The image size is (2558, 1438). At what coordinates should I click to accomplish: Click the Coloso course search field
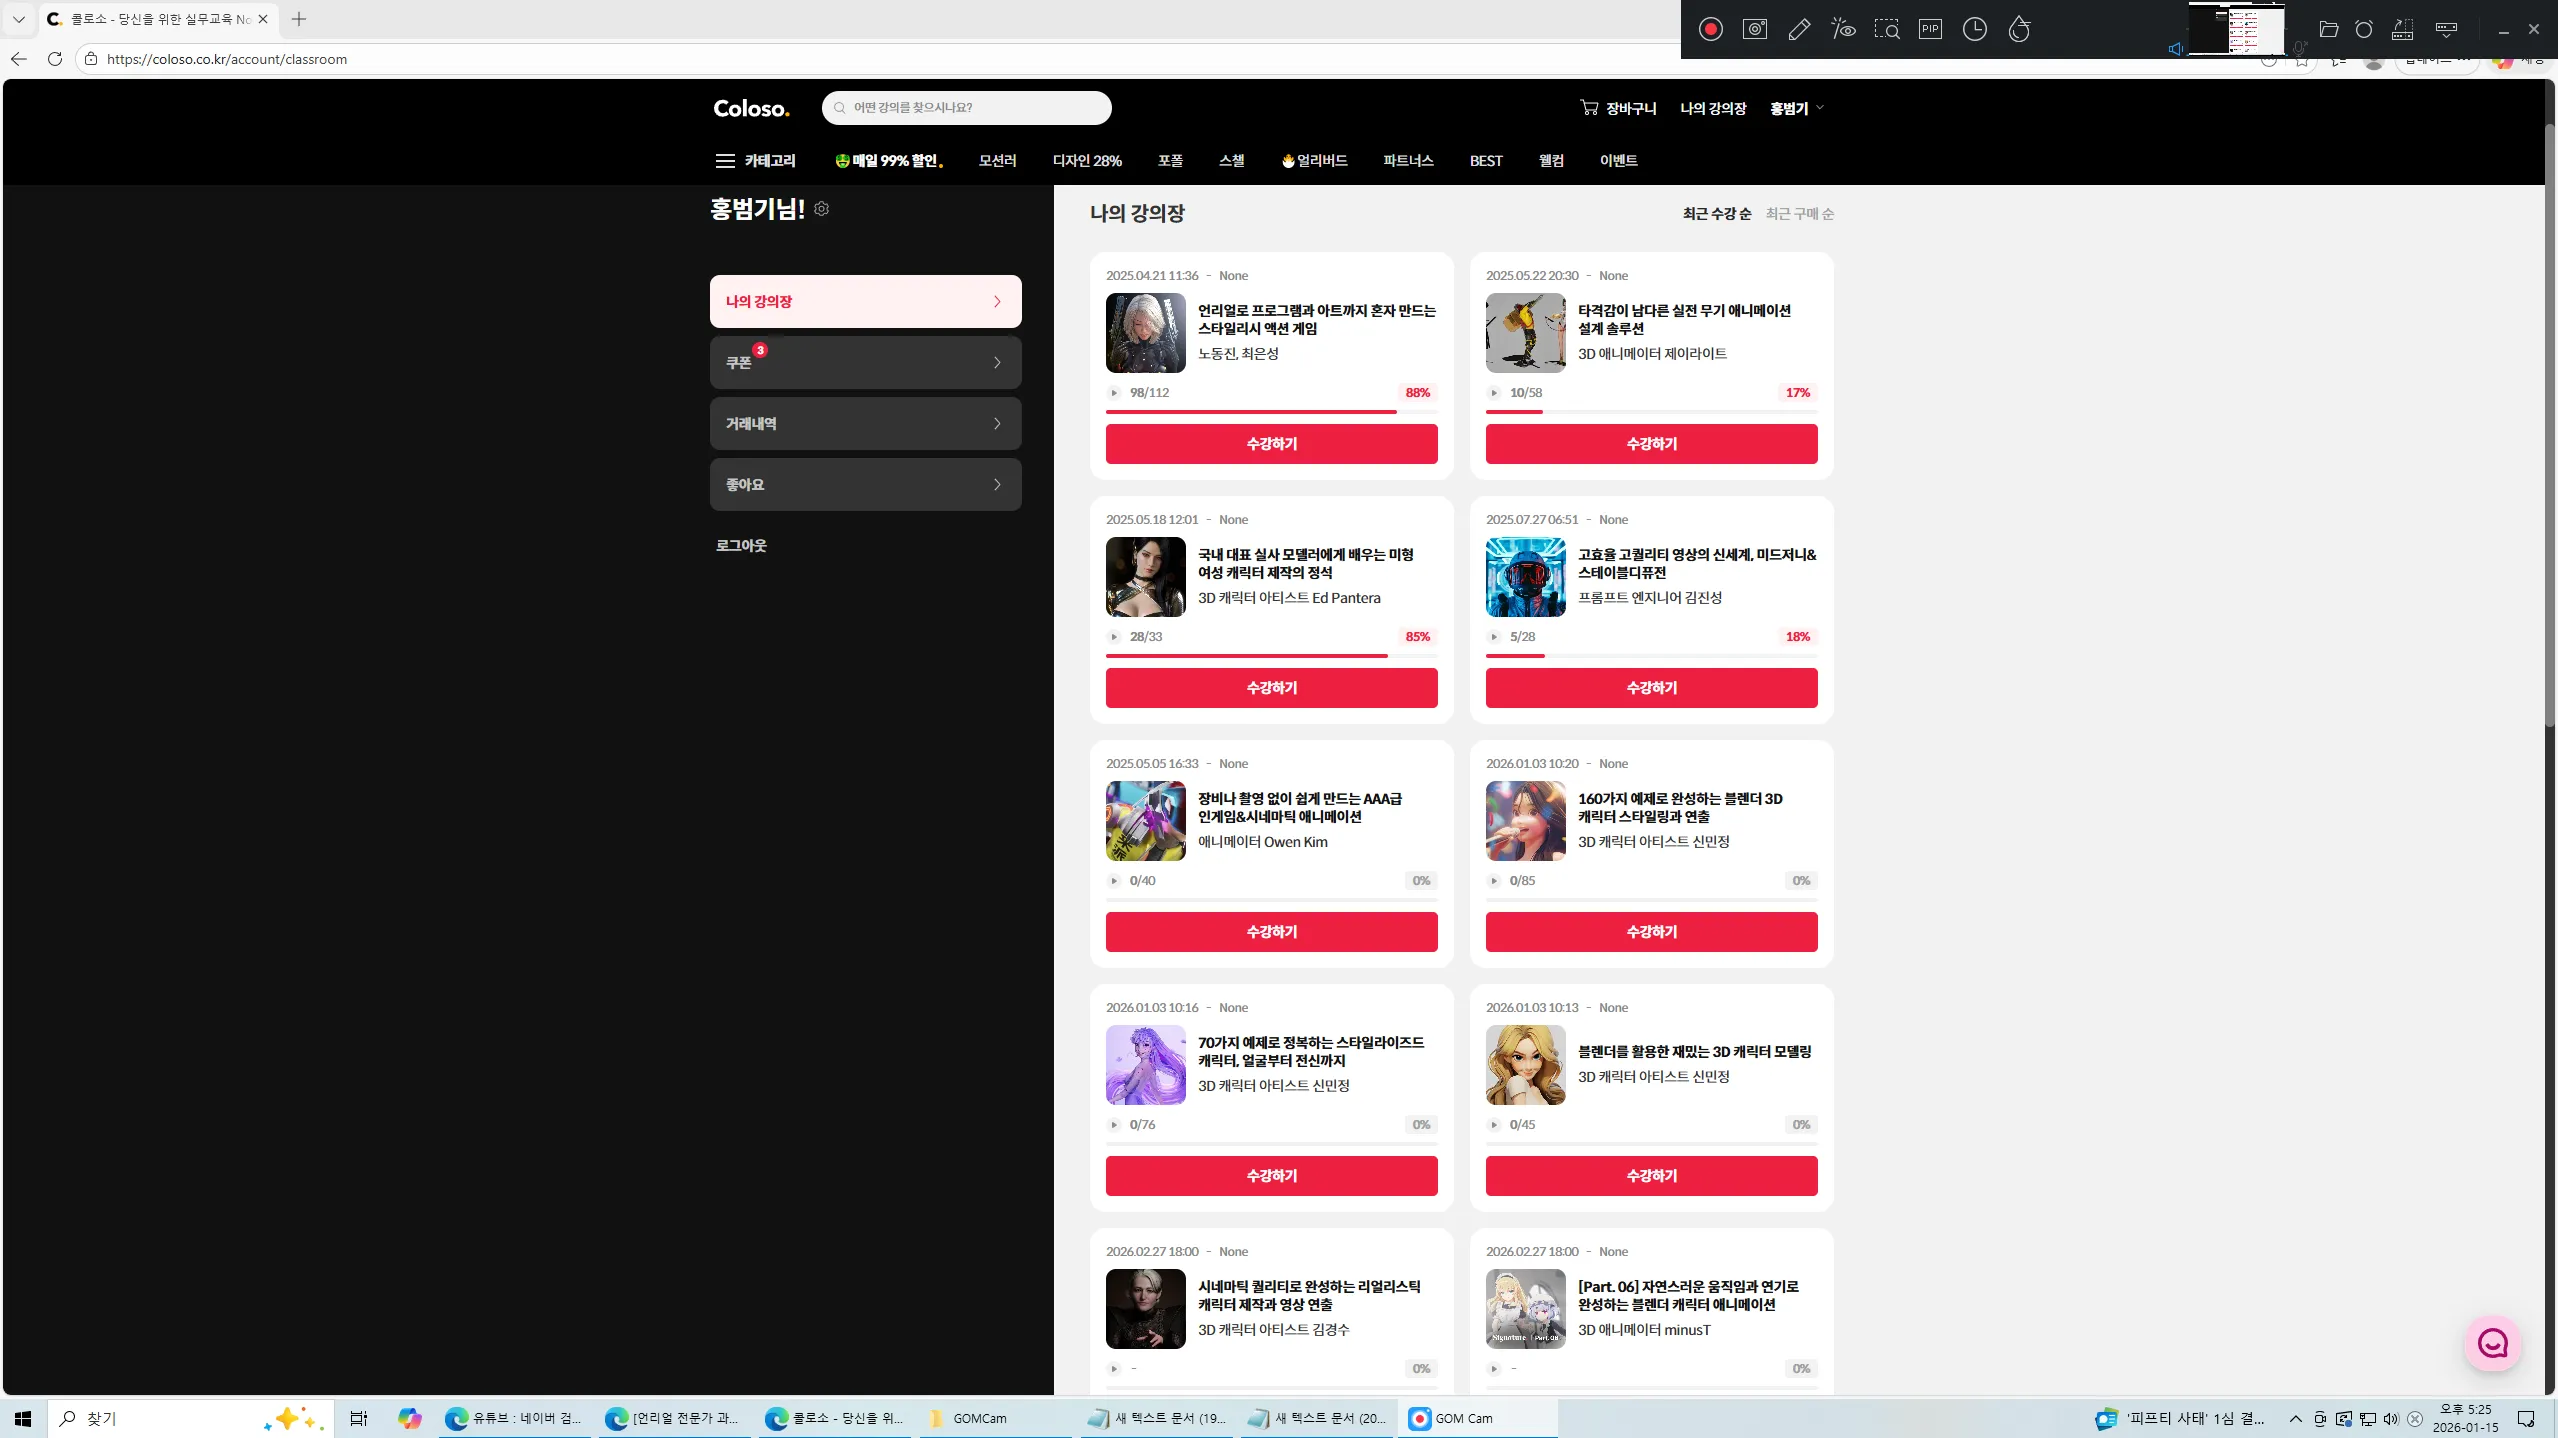[x=966, y=108]
